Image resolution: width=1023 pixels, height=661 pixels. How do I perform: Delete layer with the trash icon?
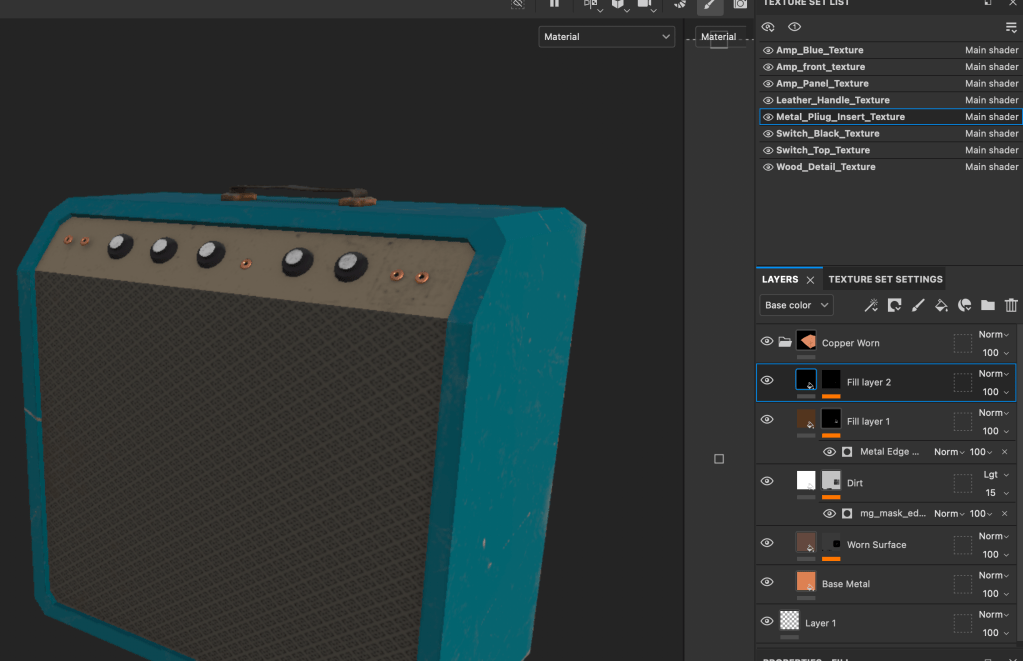click(1011, 305)
